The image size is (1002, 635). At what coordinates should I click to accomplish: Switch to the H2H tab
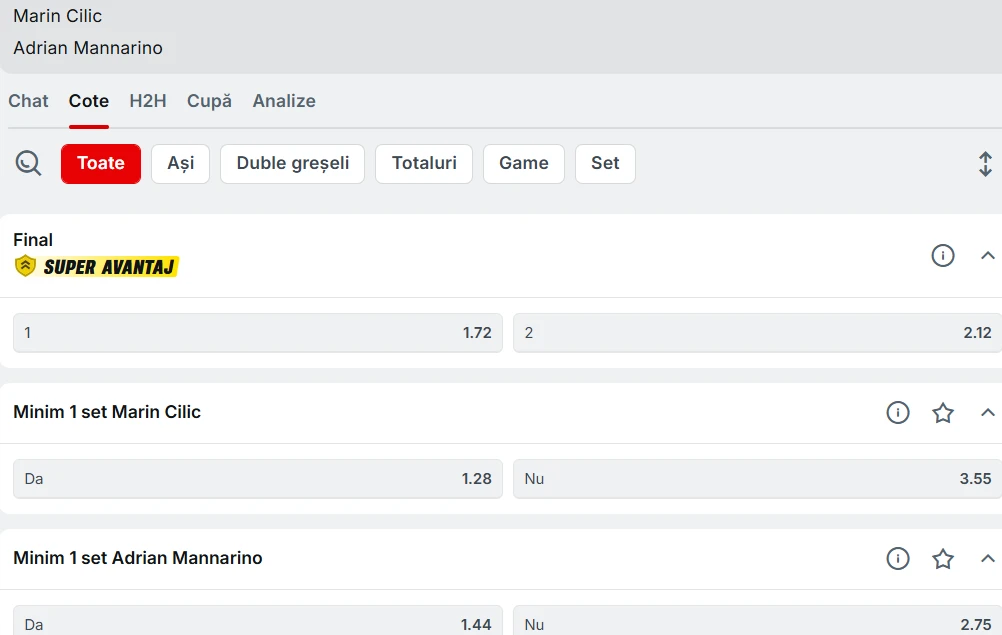point(148,101)
